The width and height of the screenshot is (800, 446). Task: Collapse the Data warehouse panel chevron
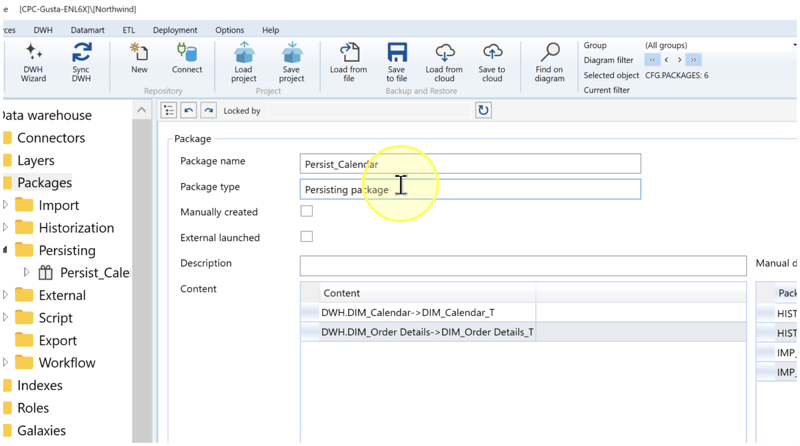(x=141, y=110)
